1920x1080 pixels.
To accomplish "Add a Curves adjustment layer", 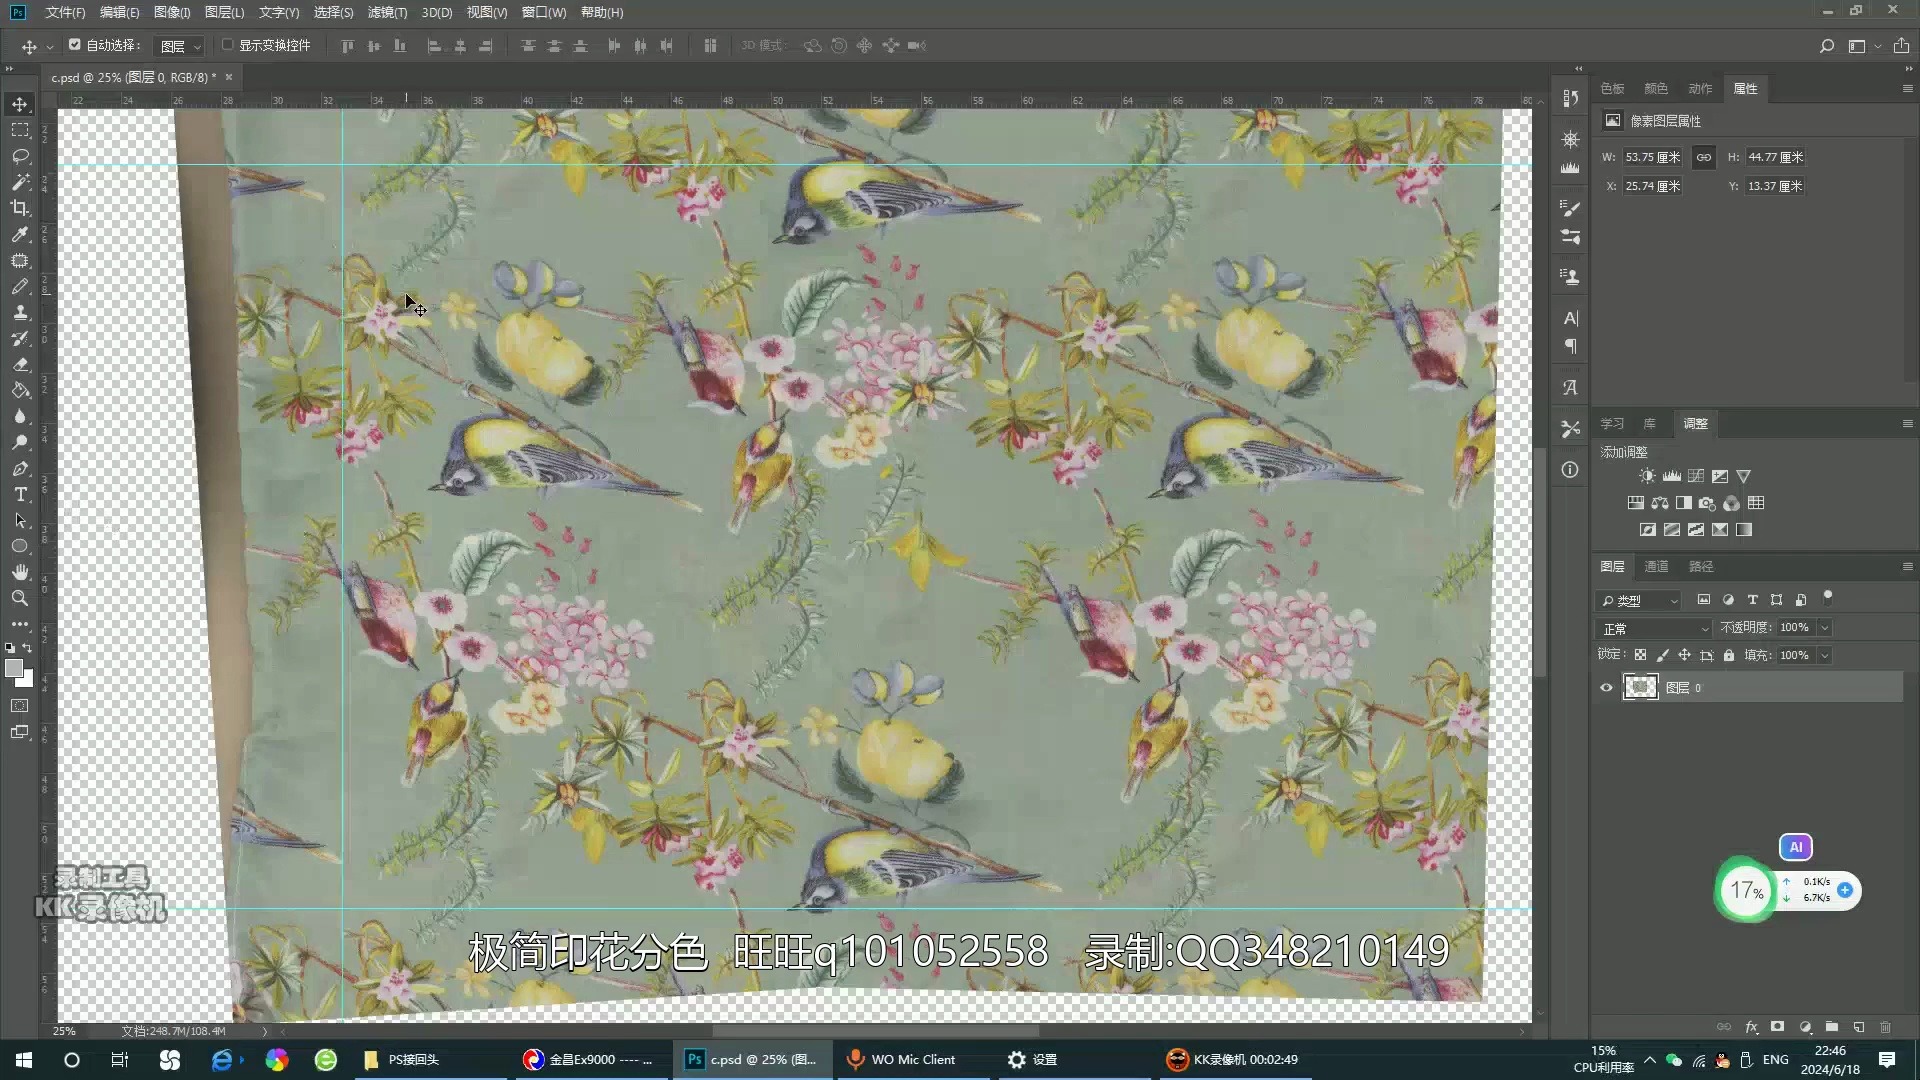I will [x=1696, y=476].
